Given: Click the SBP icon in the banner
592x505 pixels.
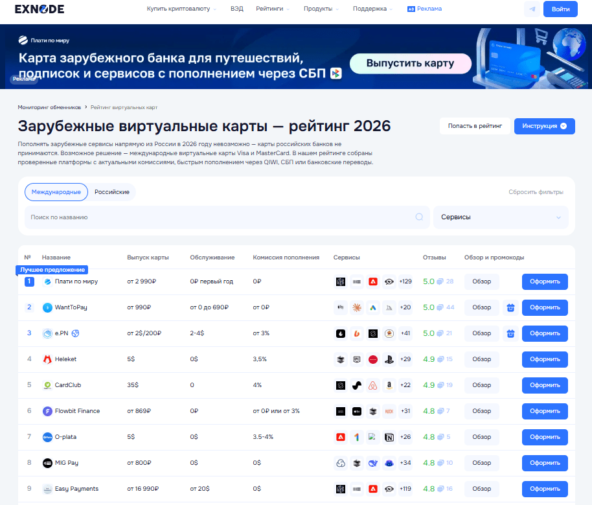Looking at the screenshot, I should click(x=336, y=73).
